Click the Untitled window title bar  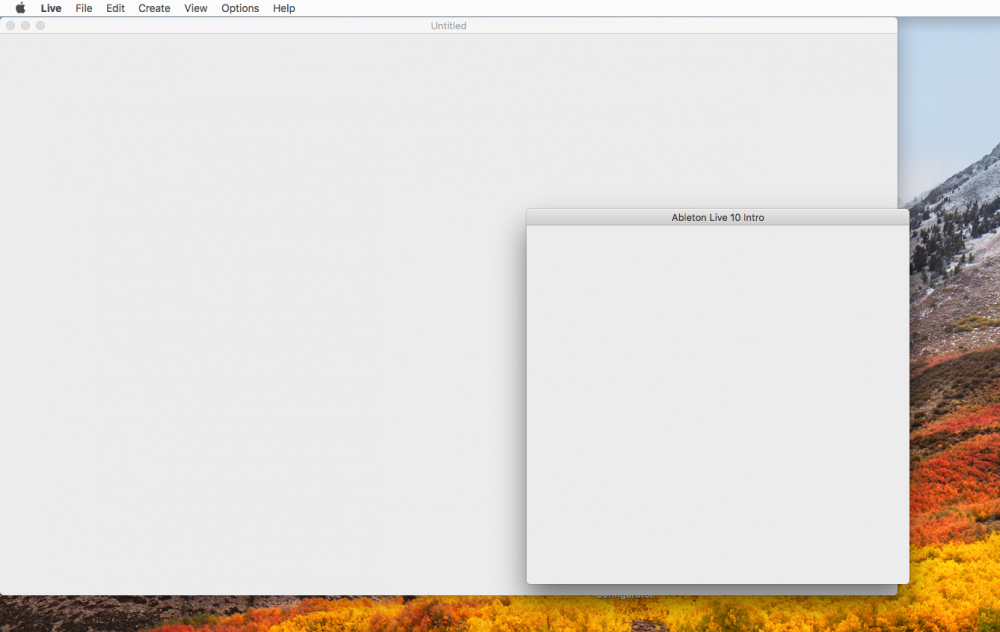click(x=448, y=26)
